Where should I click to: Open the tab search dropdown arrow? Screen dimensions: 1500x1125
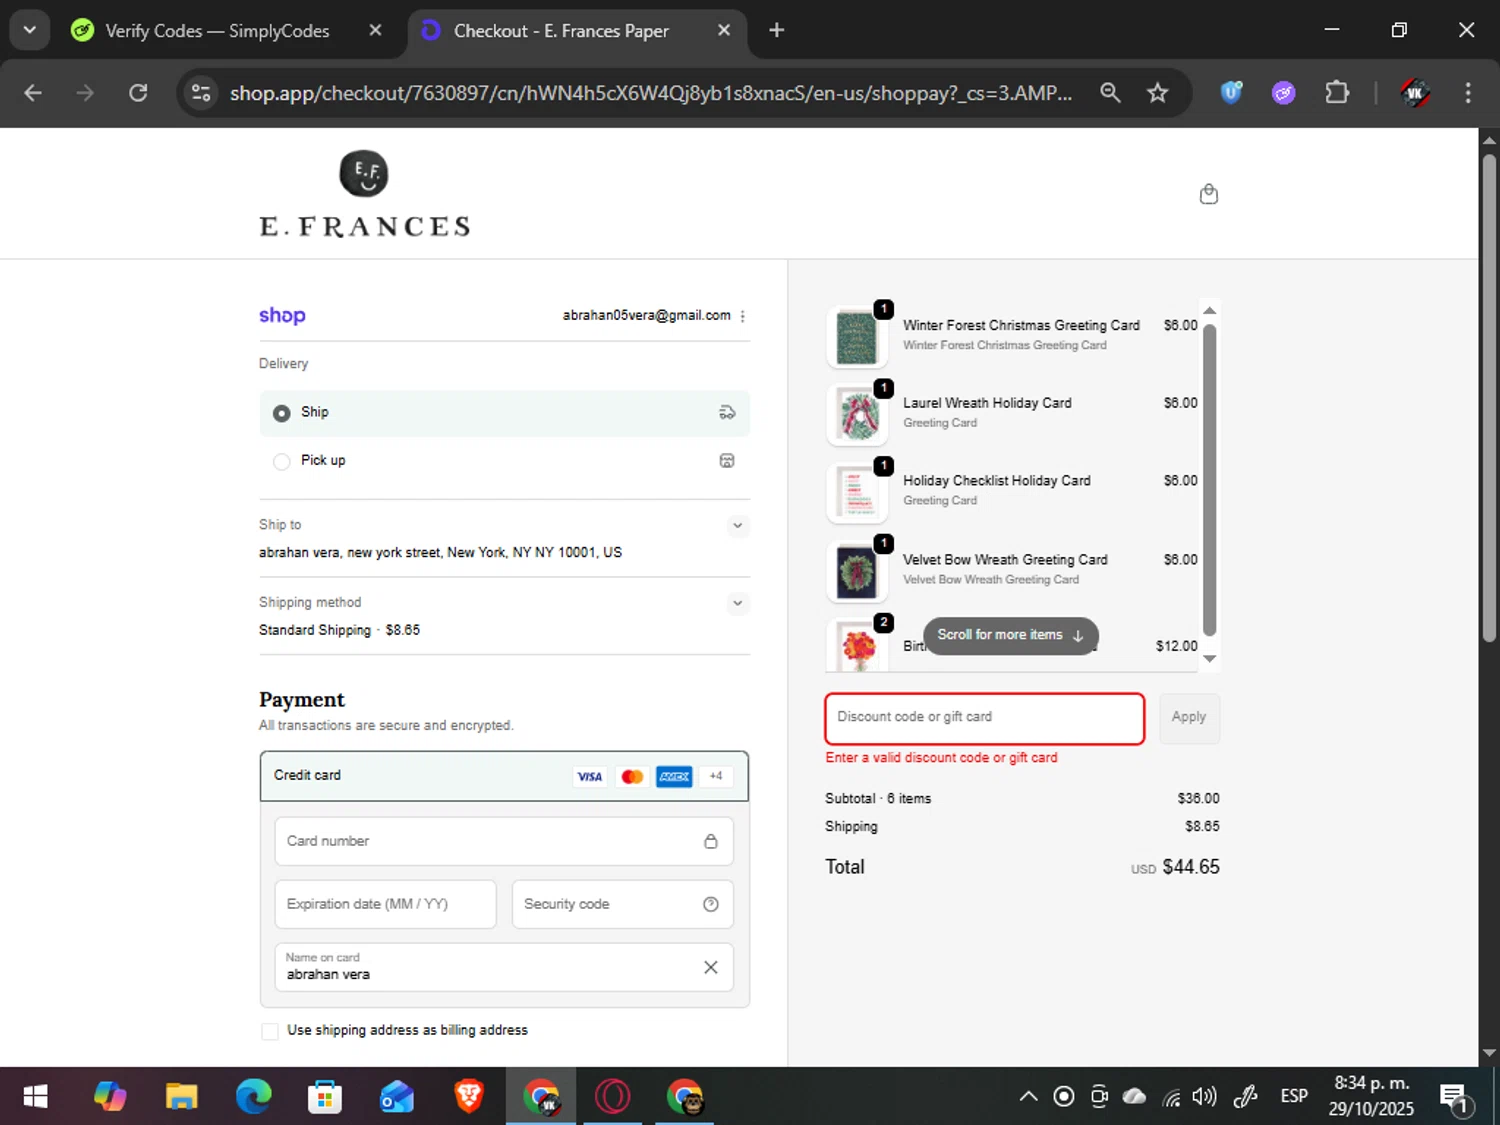29,30
